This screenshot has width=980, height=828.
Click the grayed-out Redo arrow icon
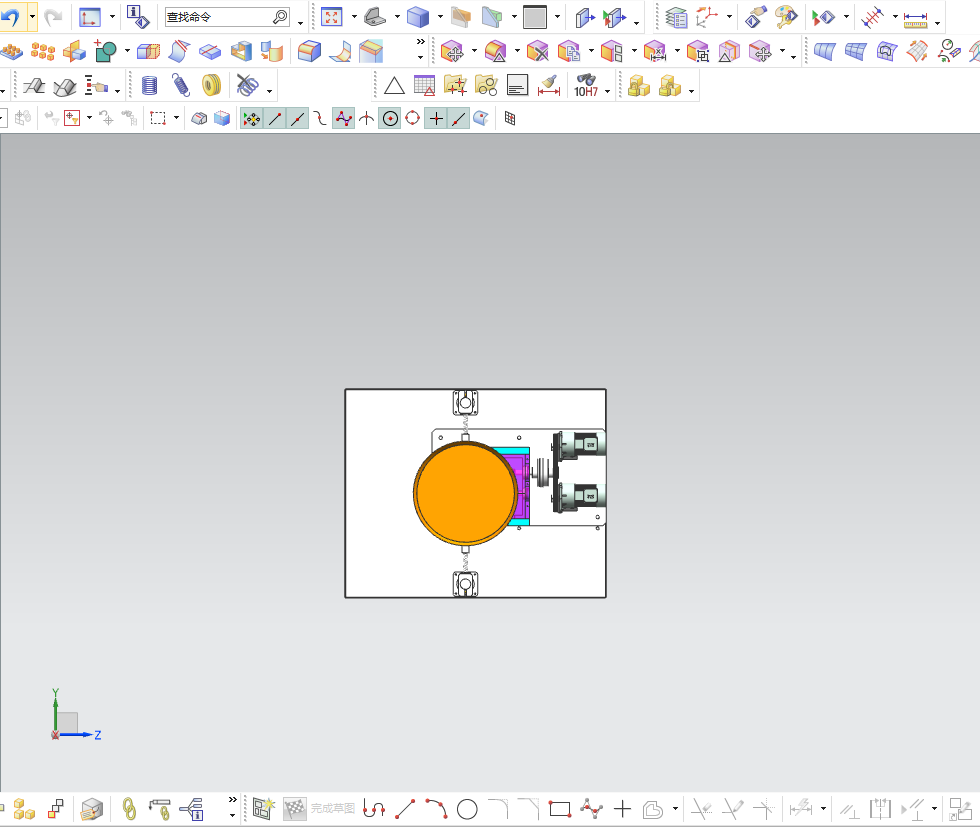tap(53, 17)
